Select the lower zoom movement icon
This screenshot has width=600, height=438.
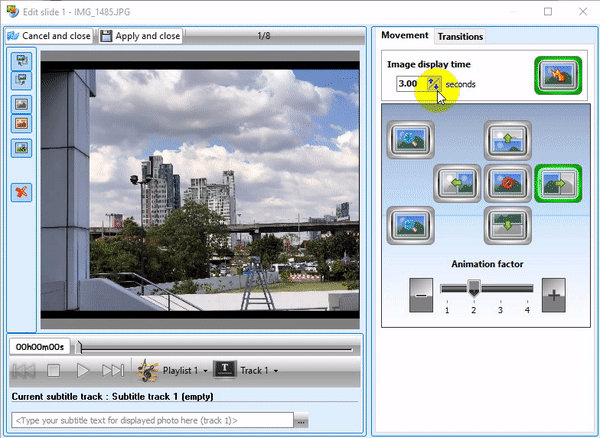[410, 225]
